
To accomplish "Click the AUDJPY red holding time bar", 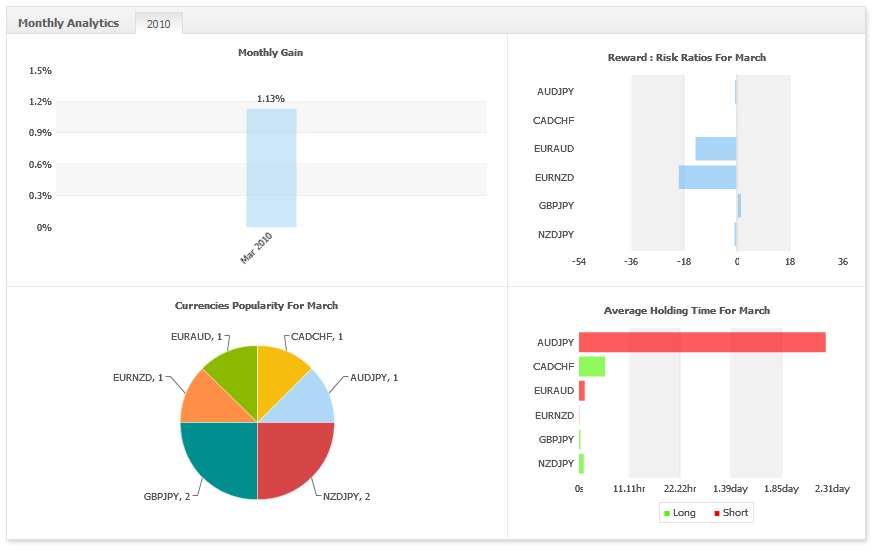I will tap(702, 342).
